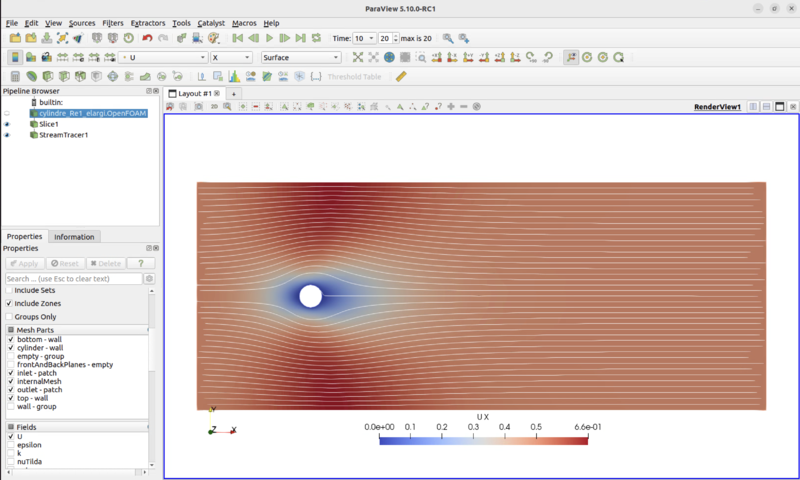Click the Find Data magnifier icon
Screen dimensions: 800x480
(x=447, y=38)
